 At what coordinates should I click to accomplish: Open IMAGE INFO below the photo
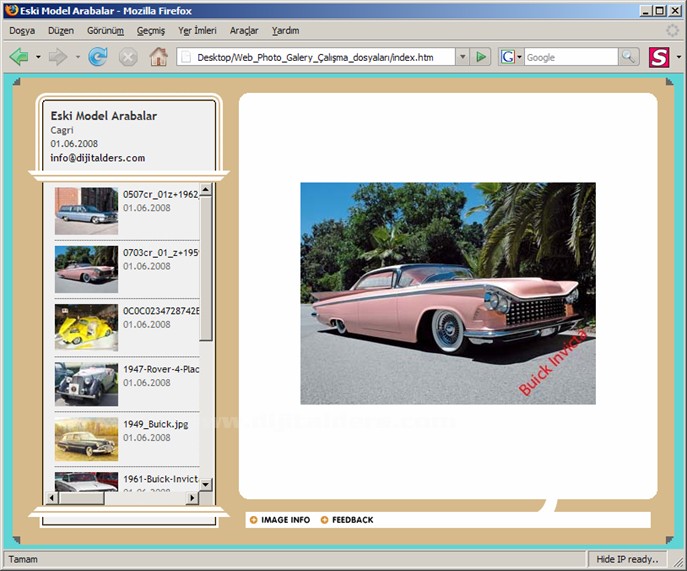click(285, 520)
